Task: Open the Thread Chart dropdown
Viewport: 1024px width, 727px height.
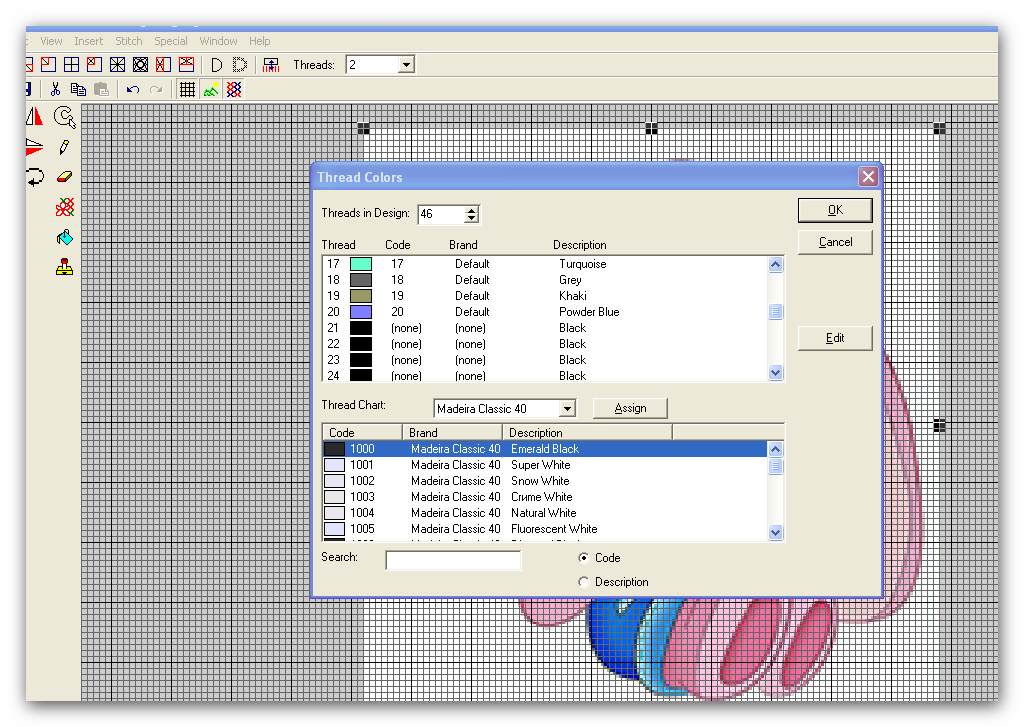Action: coord(567,409)
